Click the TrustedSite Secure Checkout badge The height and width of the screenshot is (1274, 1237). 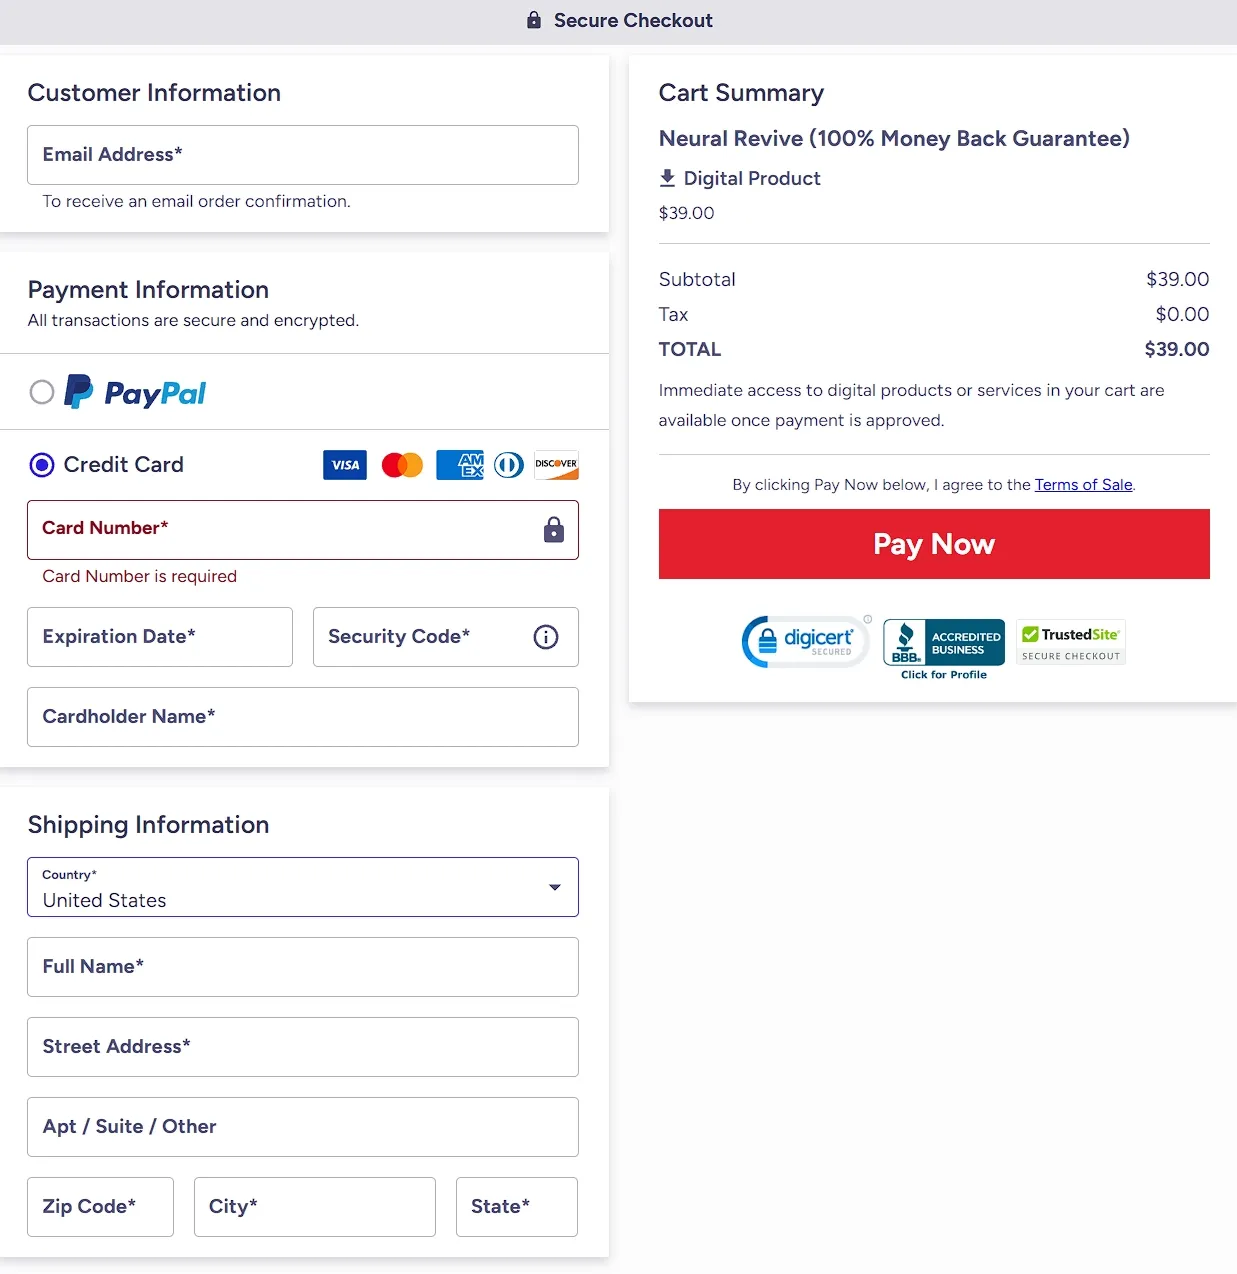click(1070, 641)
